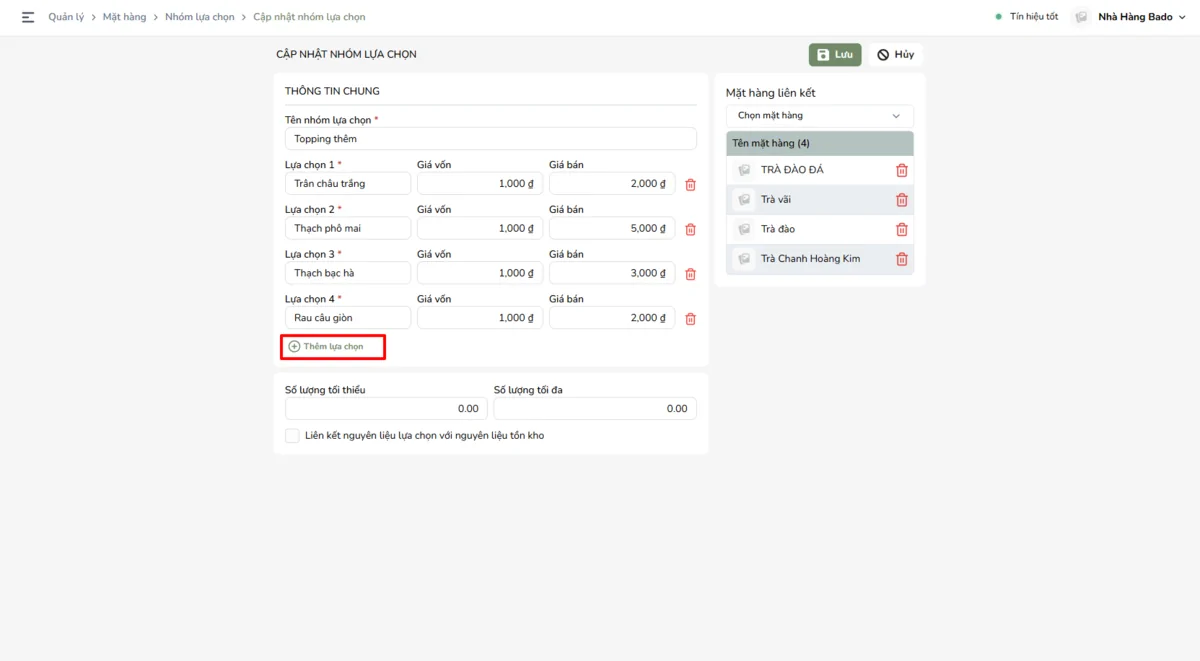Cancel with the Hủy button
Viewport: 1200px width, 661px height.
[x=896, y=55]
